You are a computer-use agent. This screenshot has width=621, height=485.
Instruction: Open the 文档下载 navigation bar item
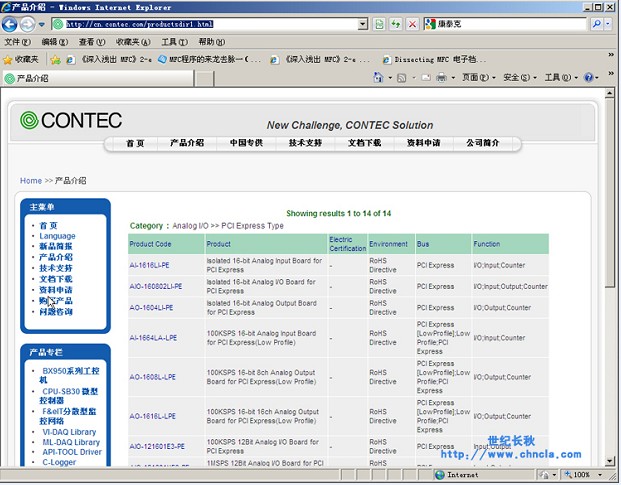tap(364, 143)
